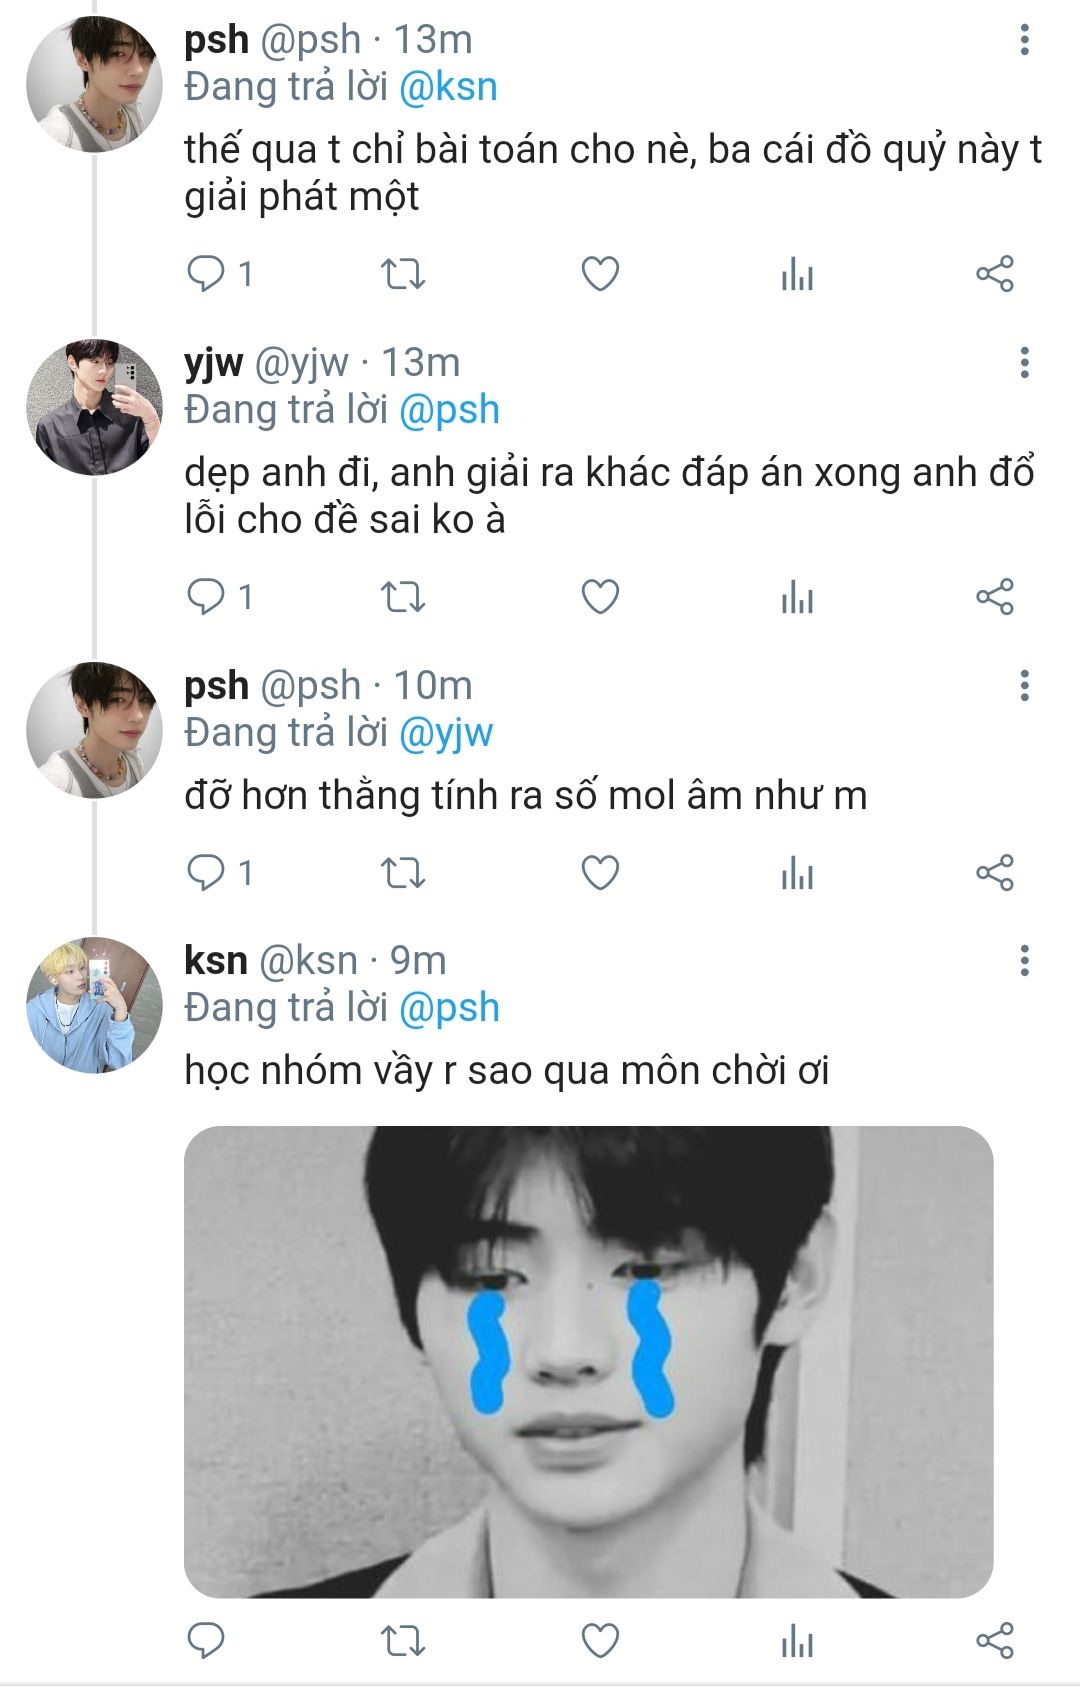The width and height of the screenshot is (1080, 1687).
Task: View analytics on psh's 10m tweet
Action: 797,873
